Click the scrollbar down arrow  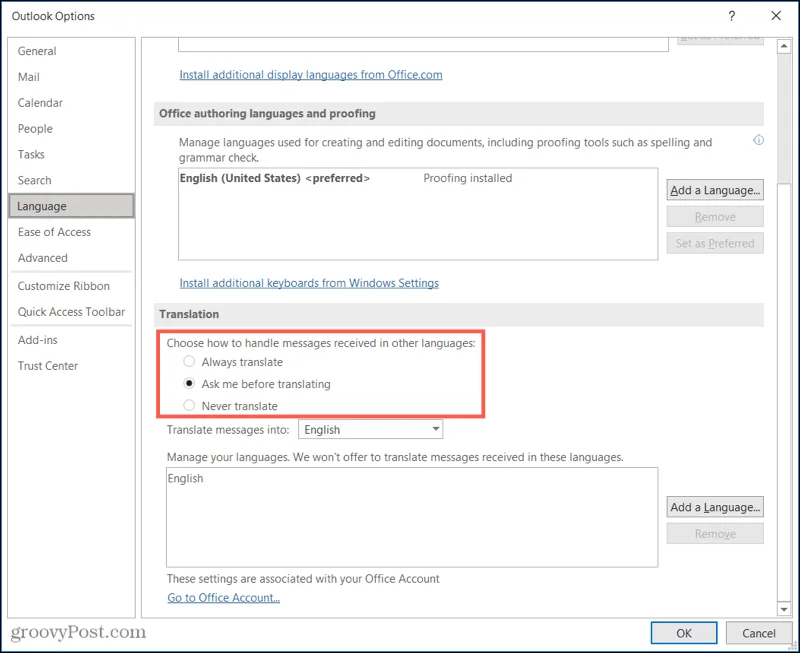[x=784, y=609]
